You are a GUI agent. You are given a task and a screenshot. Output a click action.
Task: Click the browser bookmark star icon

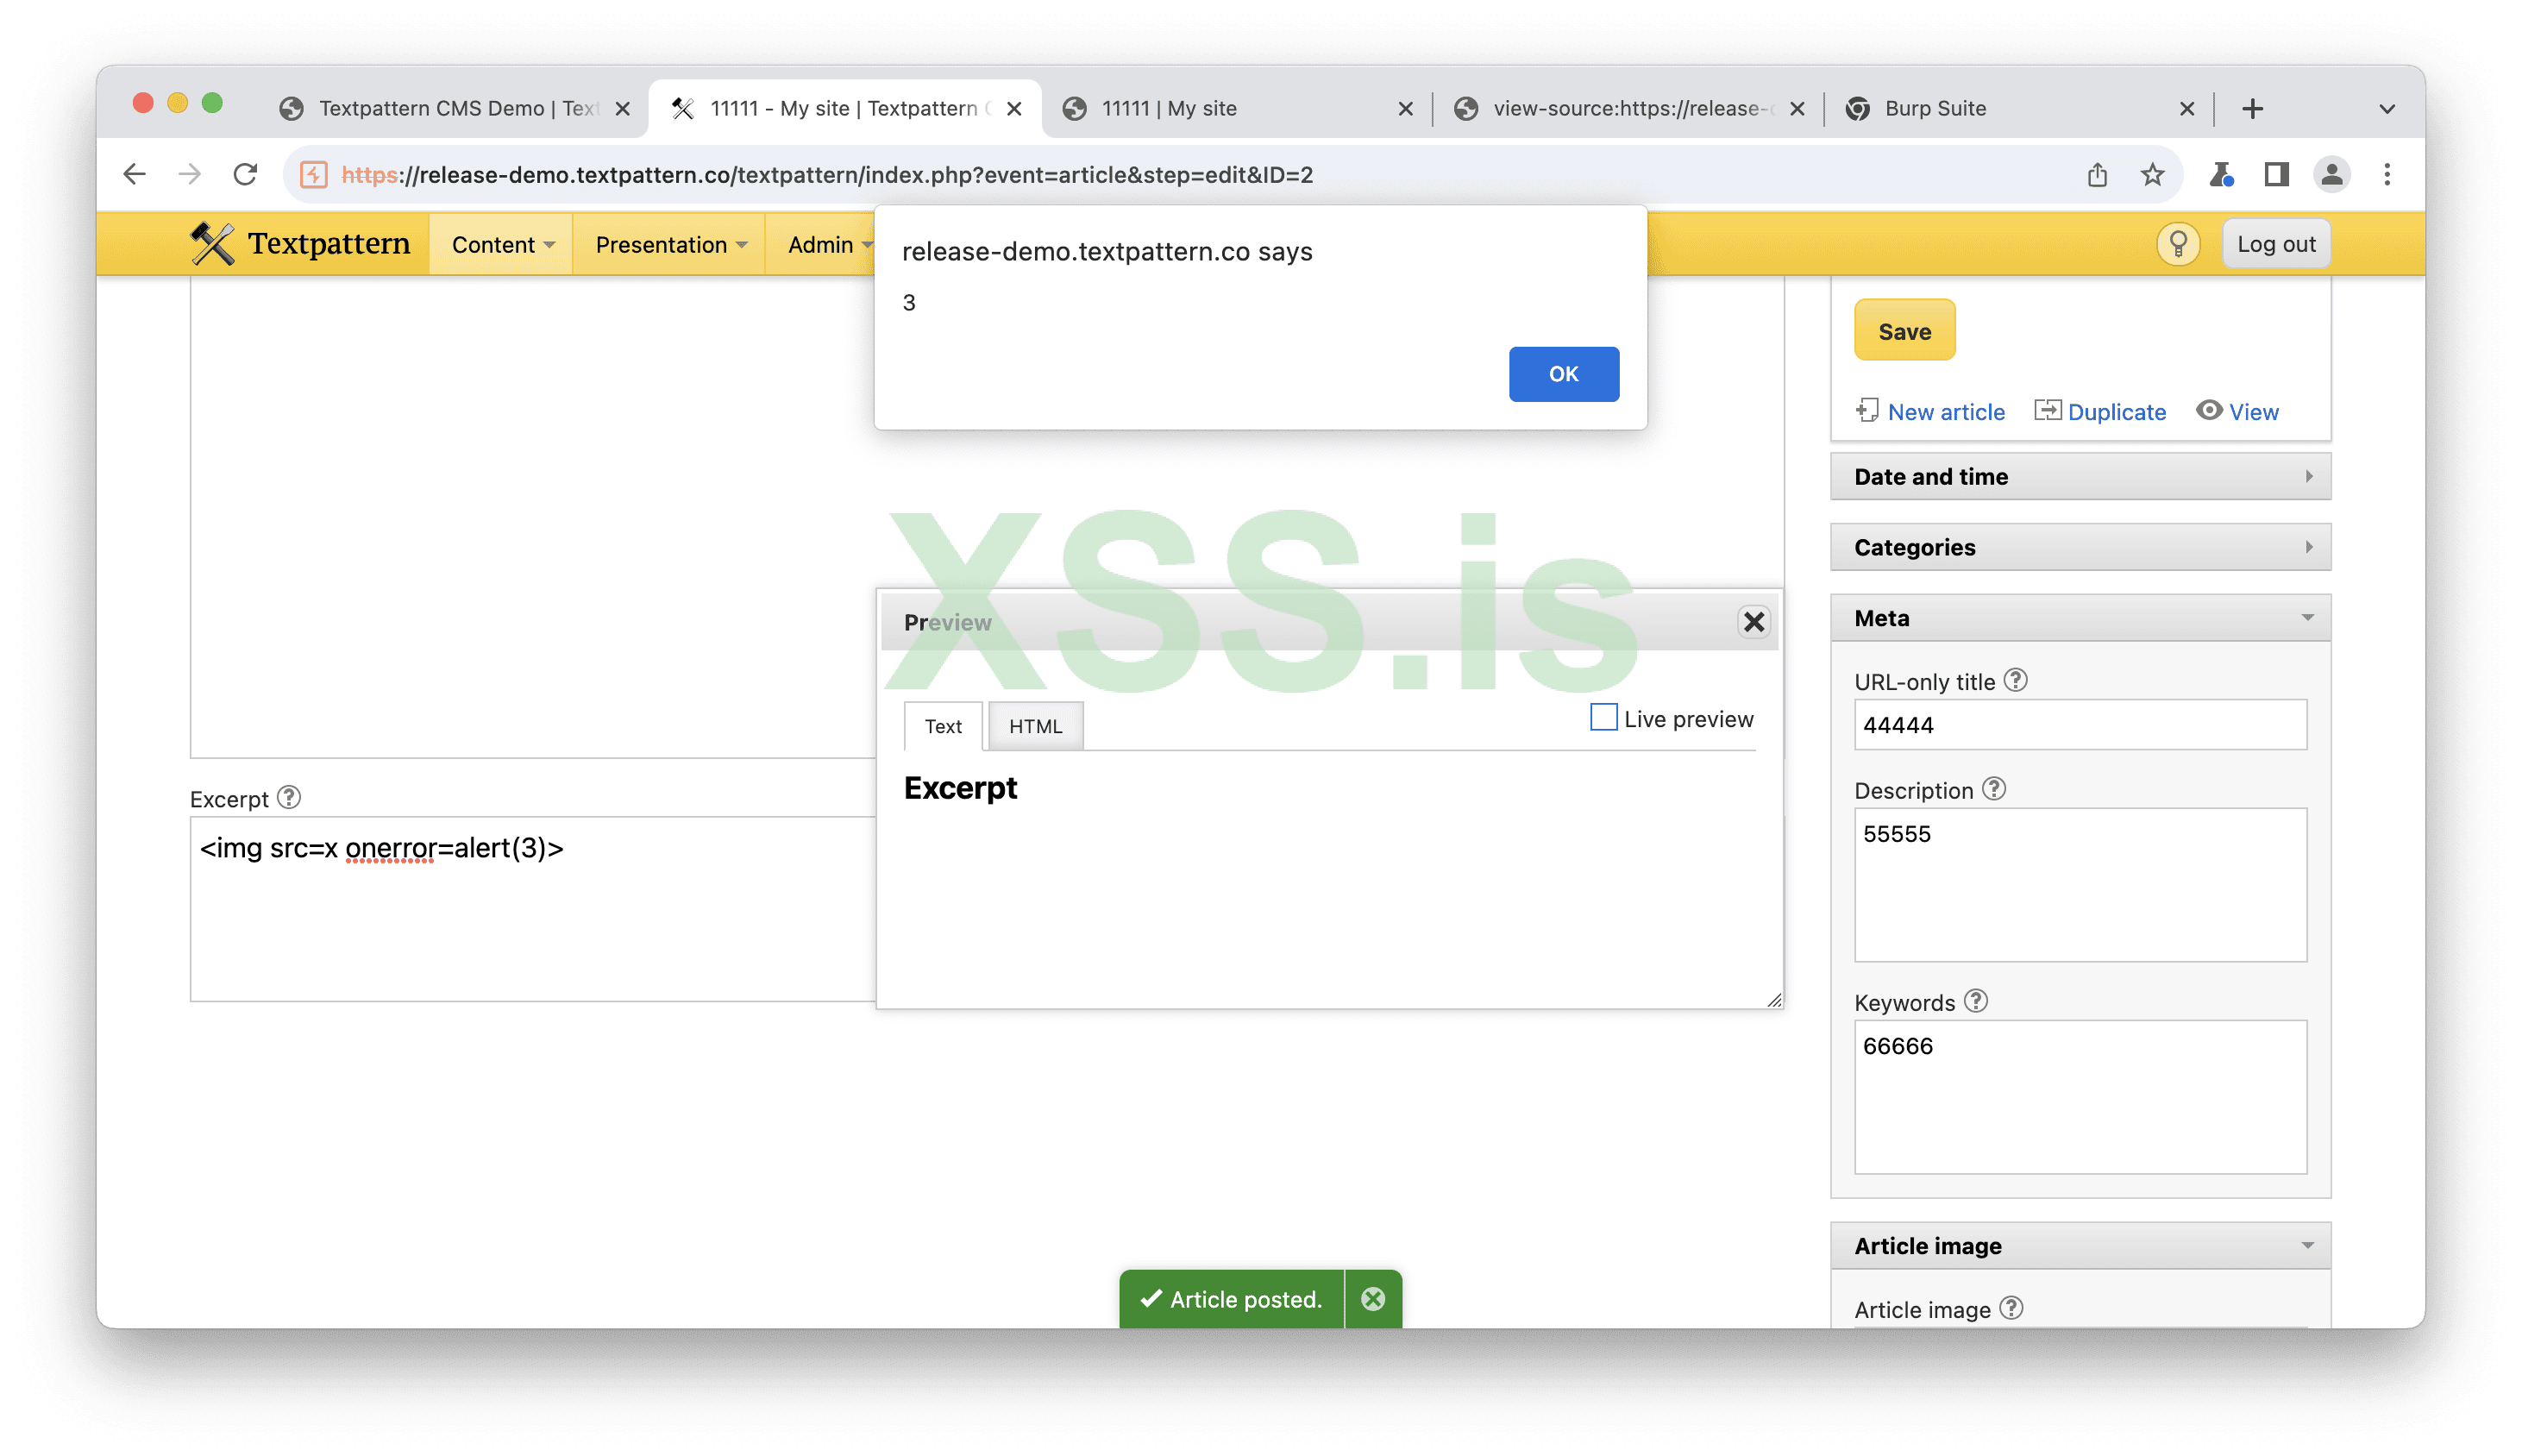(x=2152, y=175)
